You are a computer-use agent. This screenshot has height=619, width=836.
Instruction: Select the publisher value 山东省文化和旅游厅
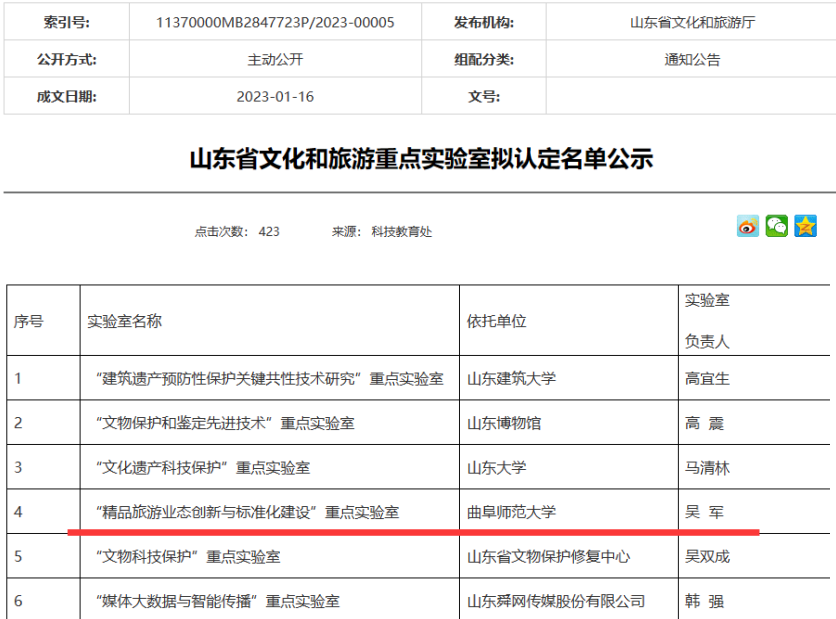point(691,22)
